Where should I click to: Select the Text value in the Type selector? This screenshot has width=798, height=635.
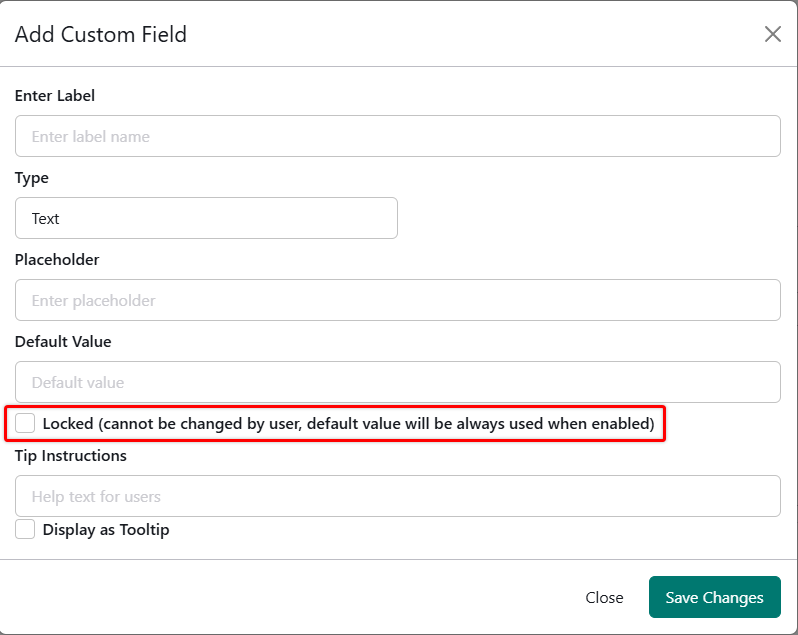(46, 218)
